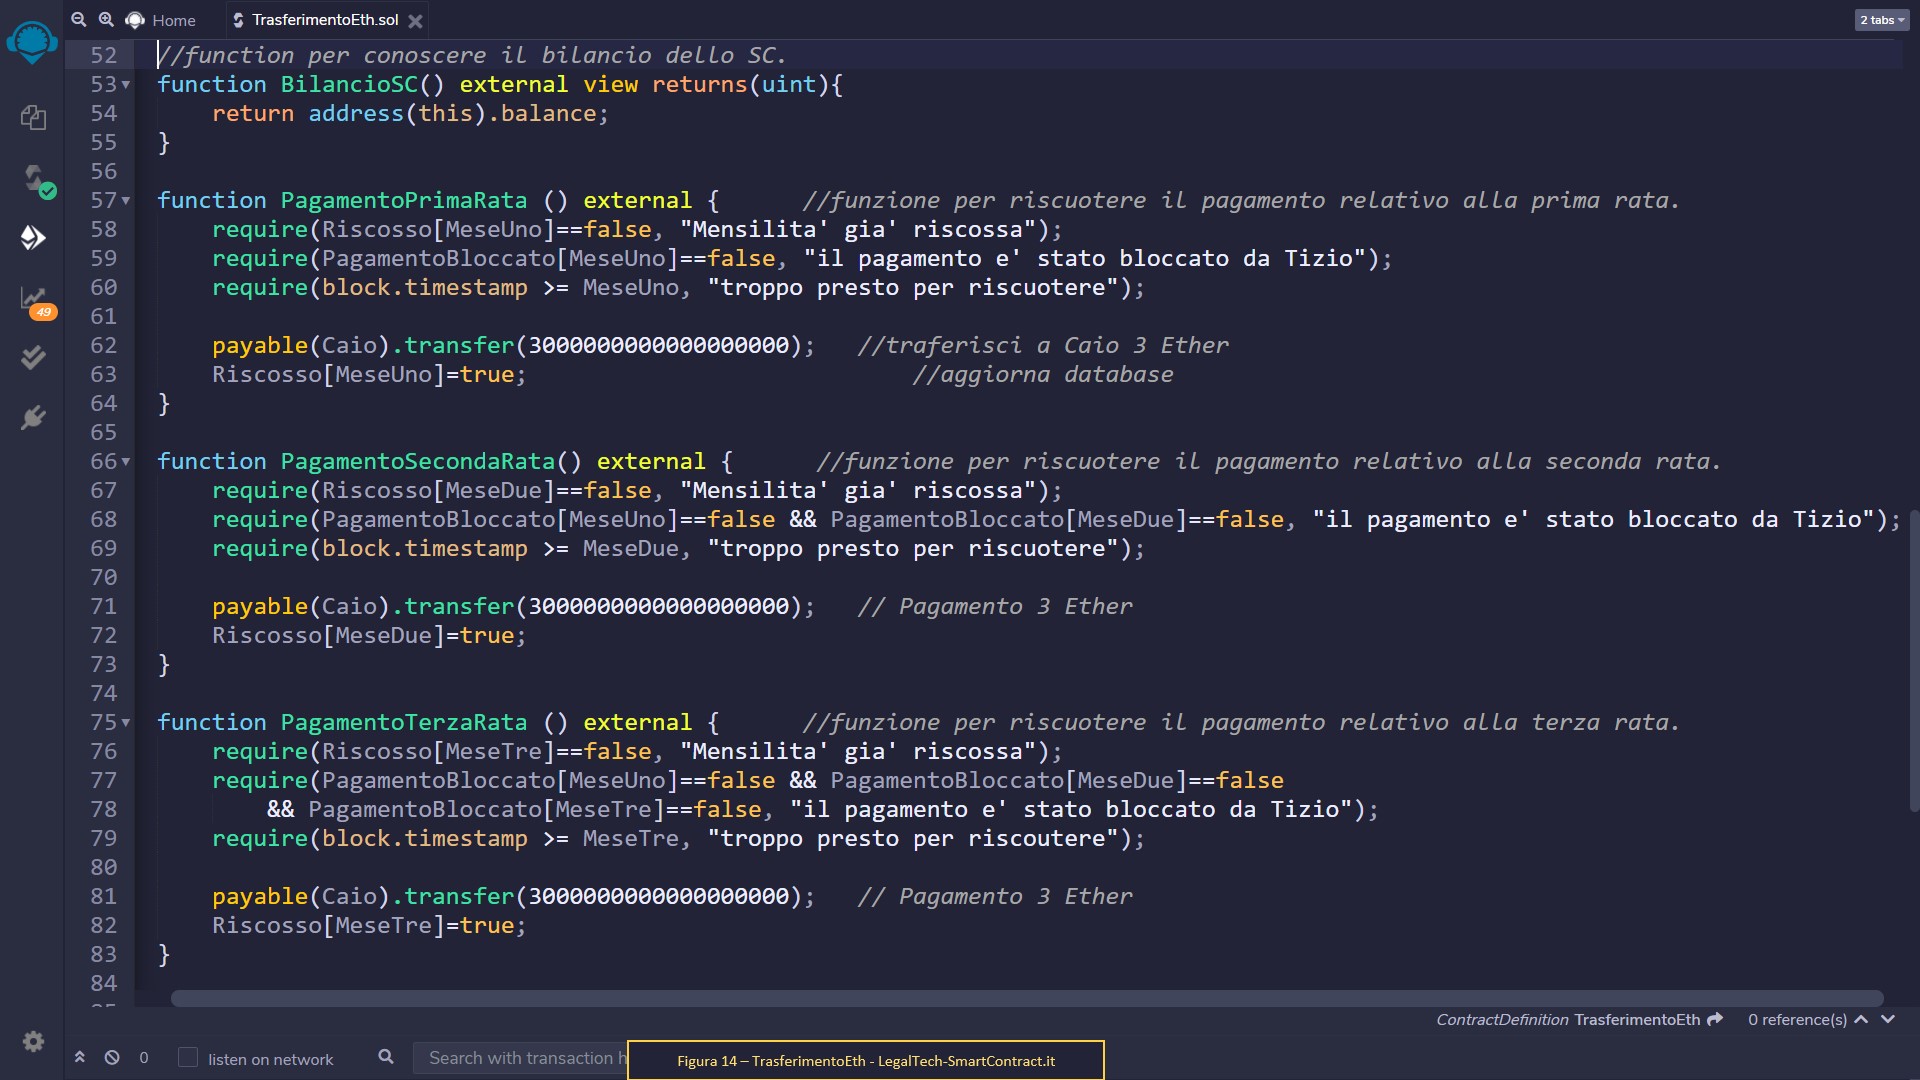This screenshot has height=1080, width=1920.
Task: Click the block.timestamp >= MeseDue require line
Action: pyautogui.click(x=678, y=548)
